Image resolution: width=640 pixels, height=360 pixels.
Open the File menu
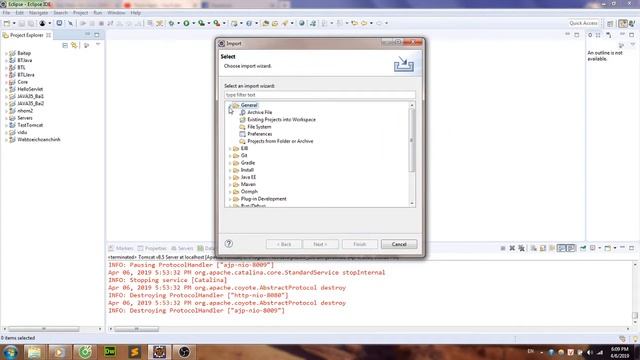pos(6,13)
